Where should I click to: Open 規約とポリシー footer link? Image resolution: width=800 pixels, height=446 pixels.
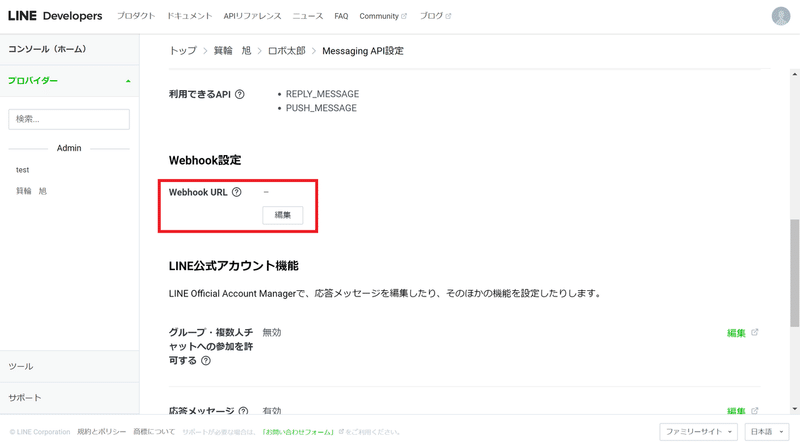click(x=101, y=432)
